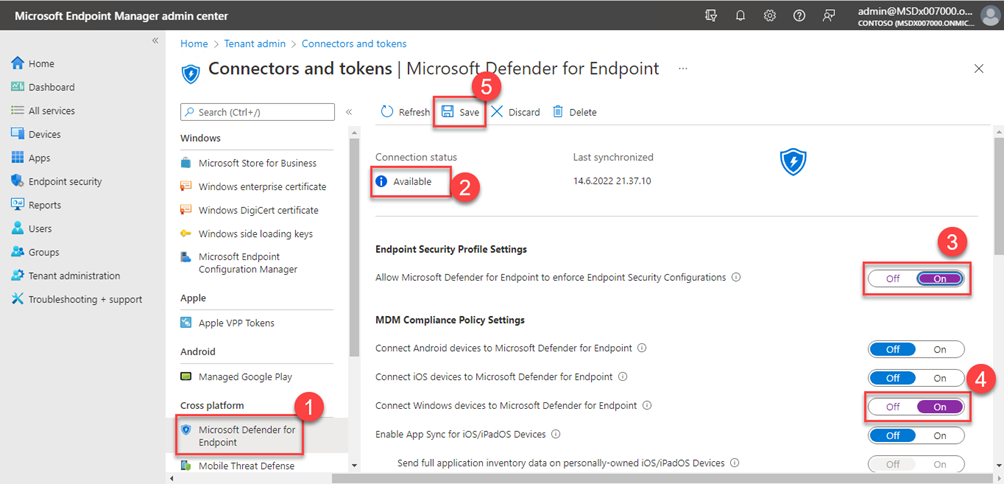Click the connectors list scroll up arrow
Image resolution: width=1004 pixels, height=484 pixels.
click(354, 131)
